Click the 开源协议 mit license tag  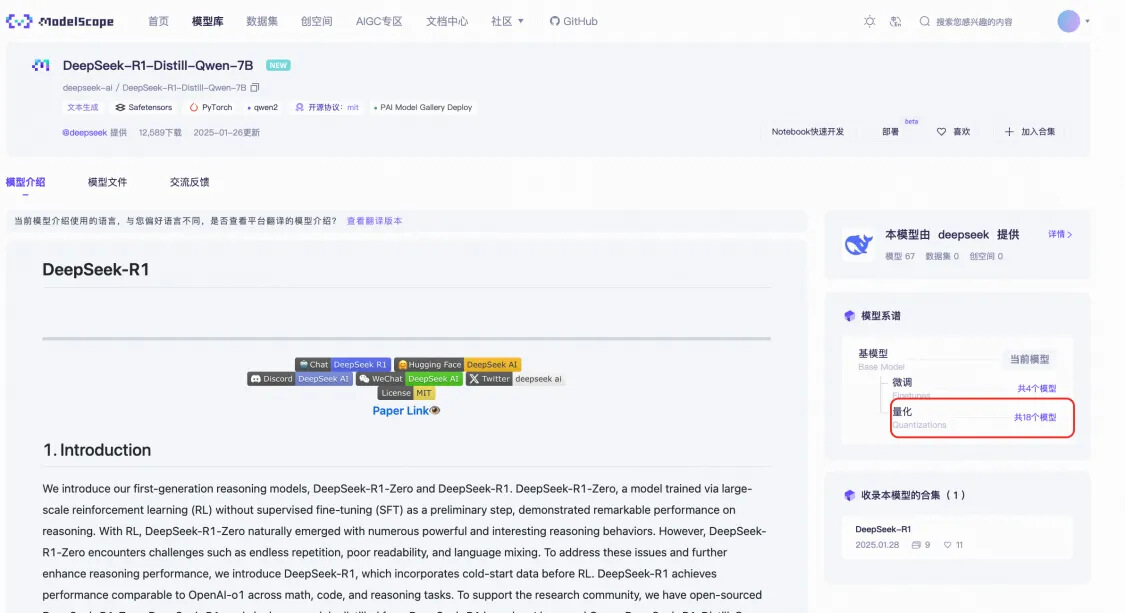point(326,108)
